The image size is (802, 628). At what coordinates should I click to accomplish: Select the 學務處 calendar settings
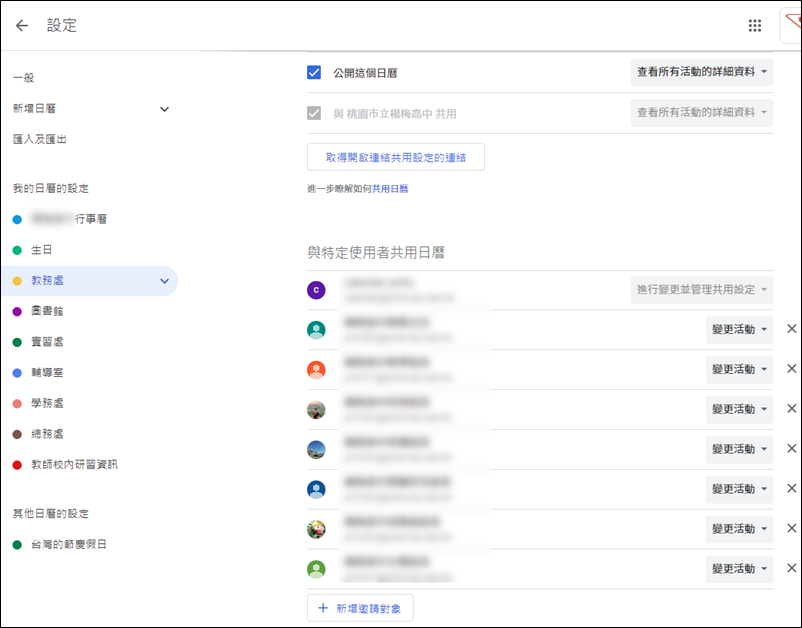47,403
